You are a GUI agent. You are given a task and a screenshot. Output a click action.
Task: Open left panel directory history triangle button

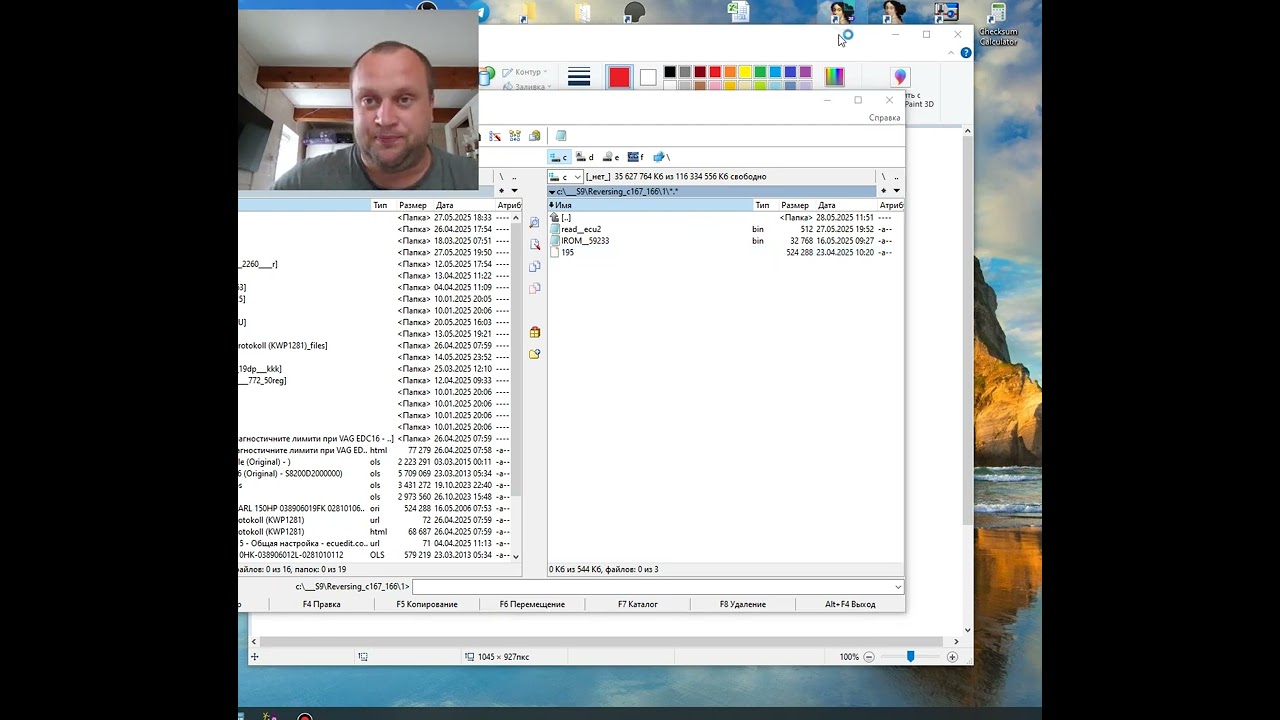[x=514, y=191]
